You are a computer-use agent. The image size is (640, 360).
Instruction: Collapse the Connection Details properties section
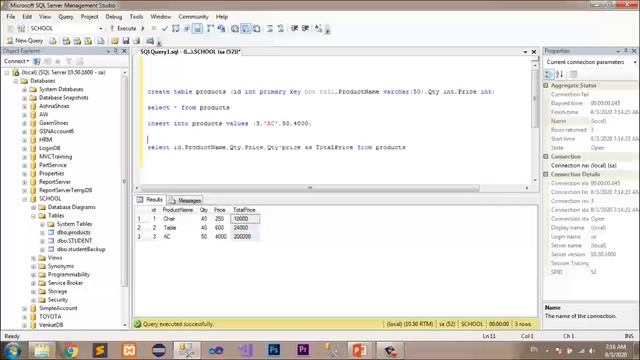pyautogui.click(x=546, y=174)
